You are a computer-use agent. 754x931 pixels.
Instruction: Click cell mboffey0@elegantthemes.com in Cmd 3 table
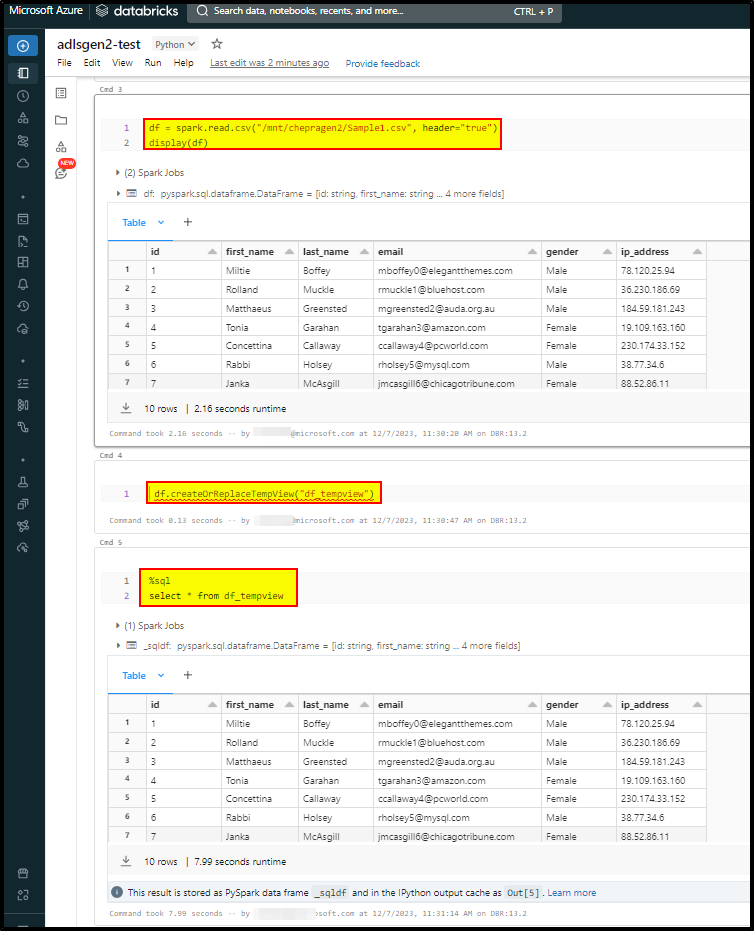[x=457, y=271]
